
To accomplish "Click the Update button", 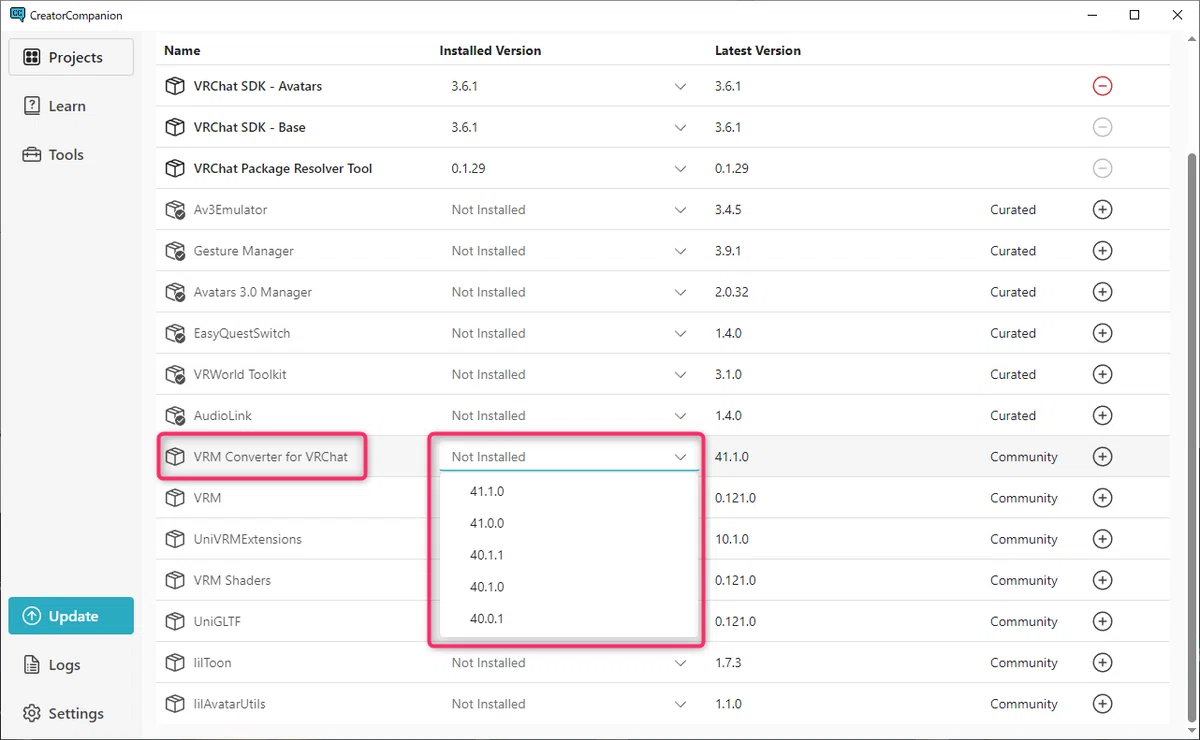I will pyautogui.click(x=71, y=616).
